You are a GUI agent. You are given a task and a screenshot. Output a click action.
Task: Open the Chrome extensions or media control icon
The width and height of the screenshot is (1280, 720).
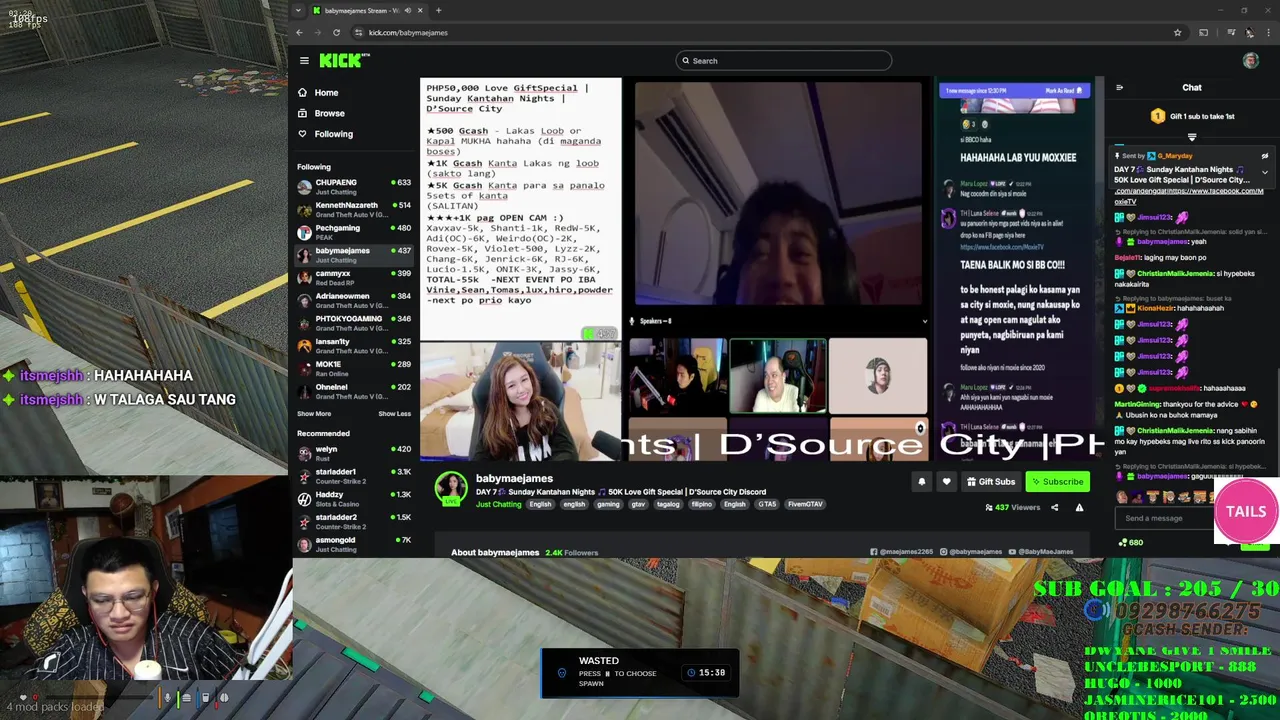pyautogui.click(x=1231, y=33)
